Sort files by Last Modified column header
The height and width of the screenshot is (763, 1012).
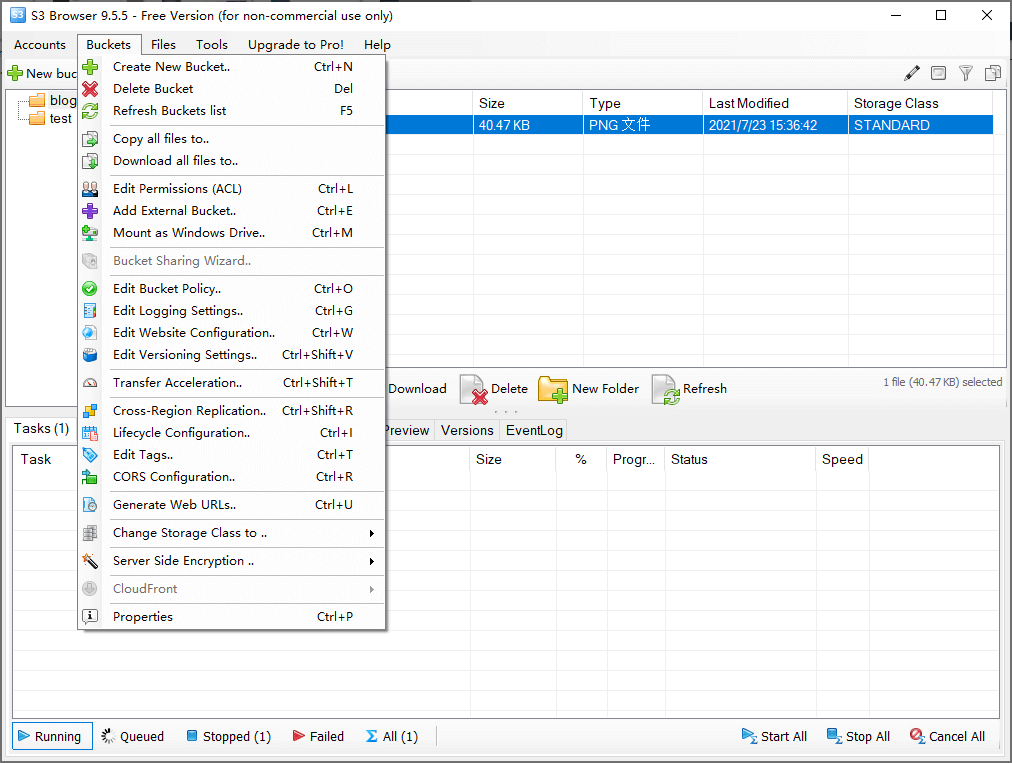pyautogui.click(x=774, y=103)
